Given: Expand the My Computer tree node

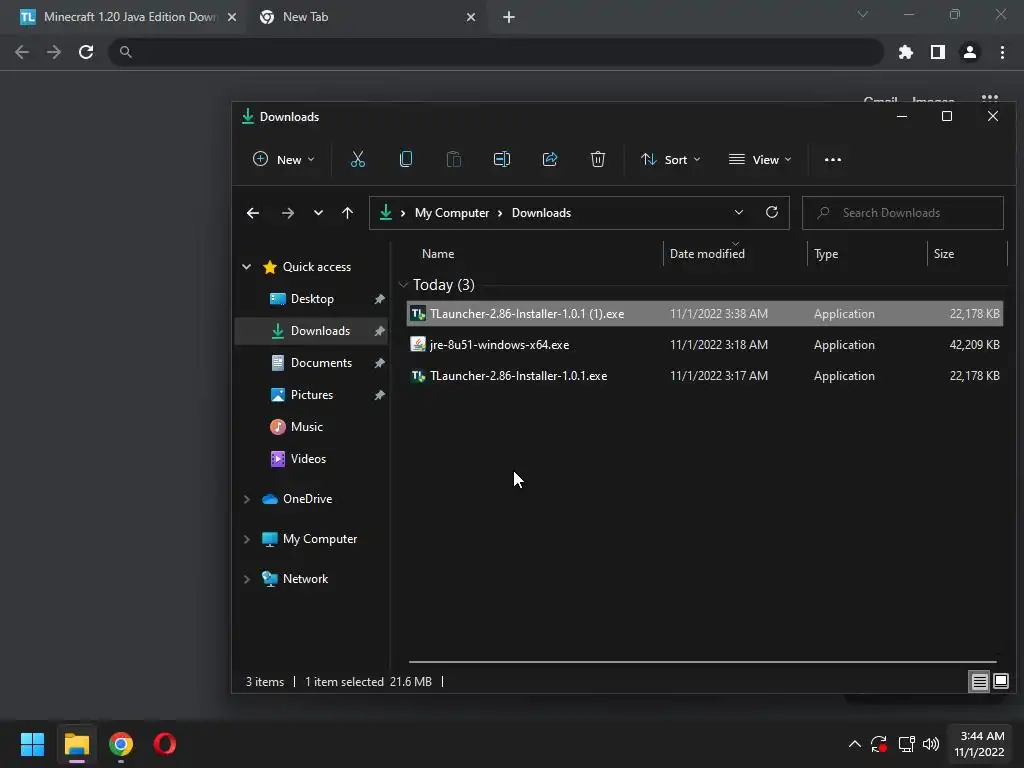Looking at the screenshot, I should click(x=246, y=539).
